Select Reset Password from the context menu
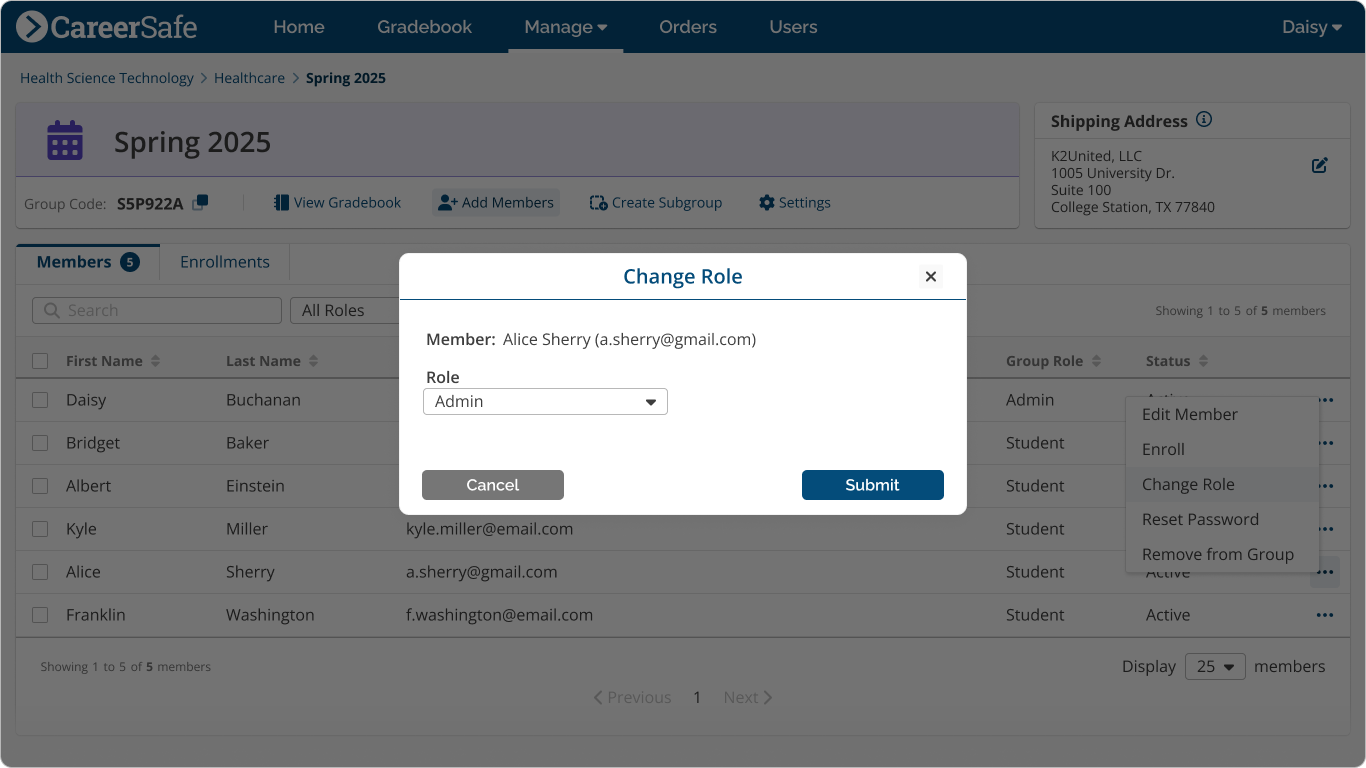Viewport: 1366px width, 768px height. (x=1200, y=519)
